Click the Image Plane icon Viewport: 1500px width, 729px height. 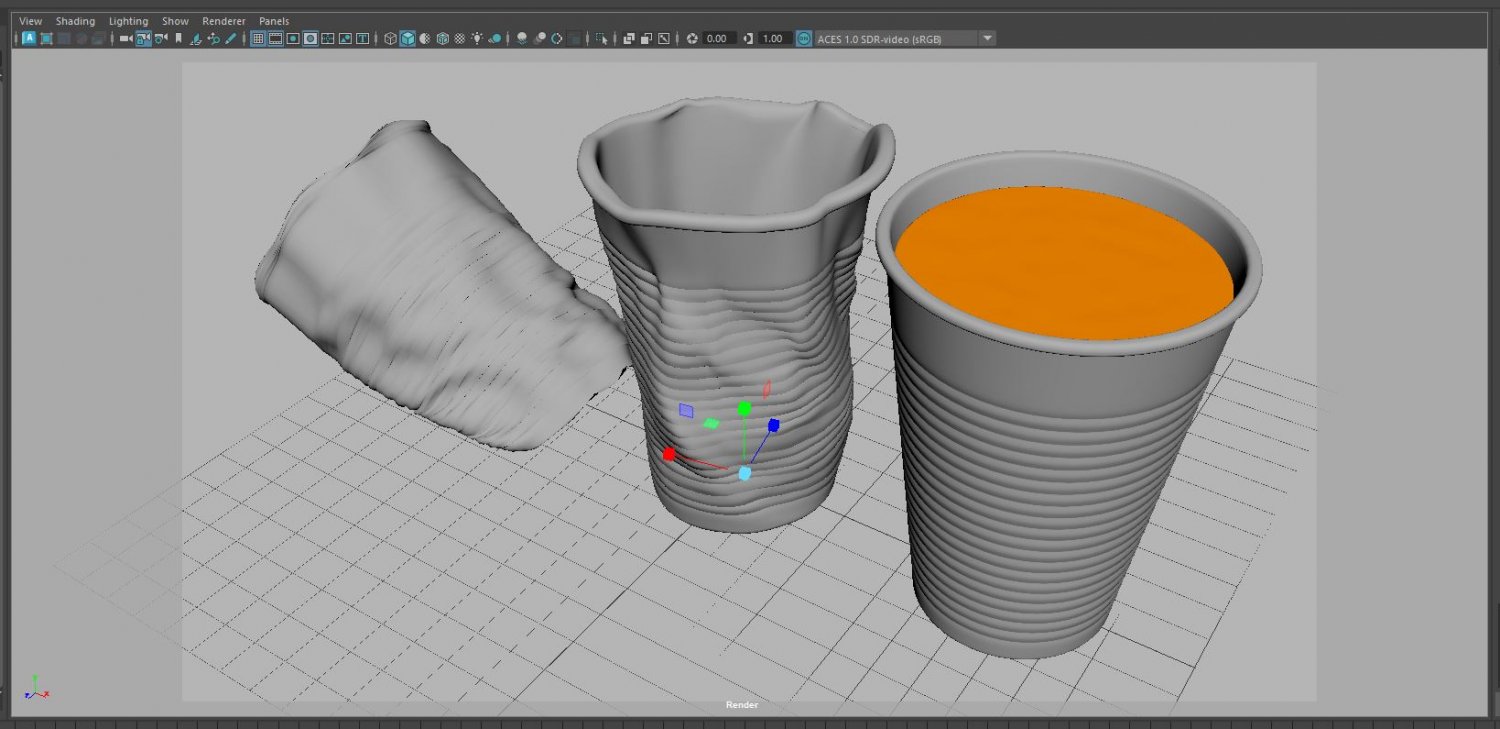pos(196,39)
